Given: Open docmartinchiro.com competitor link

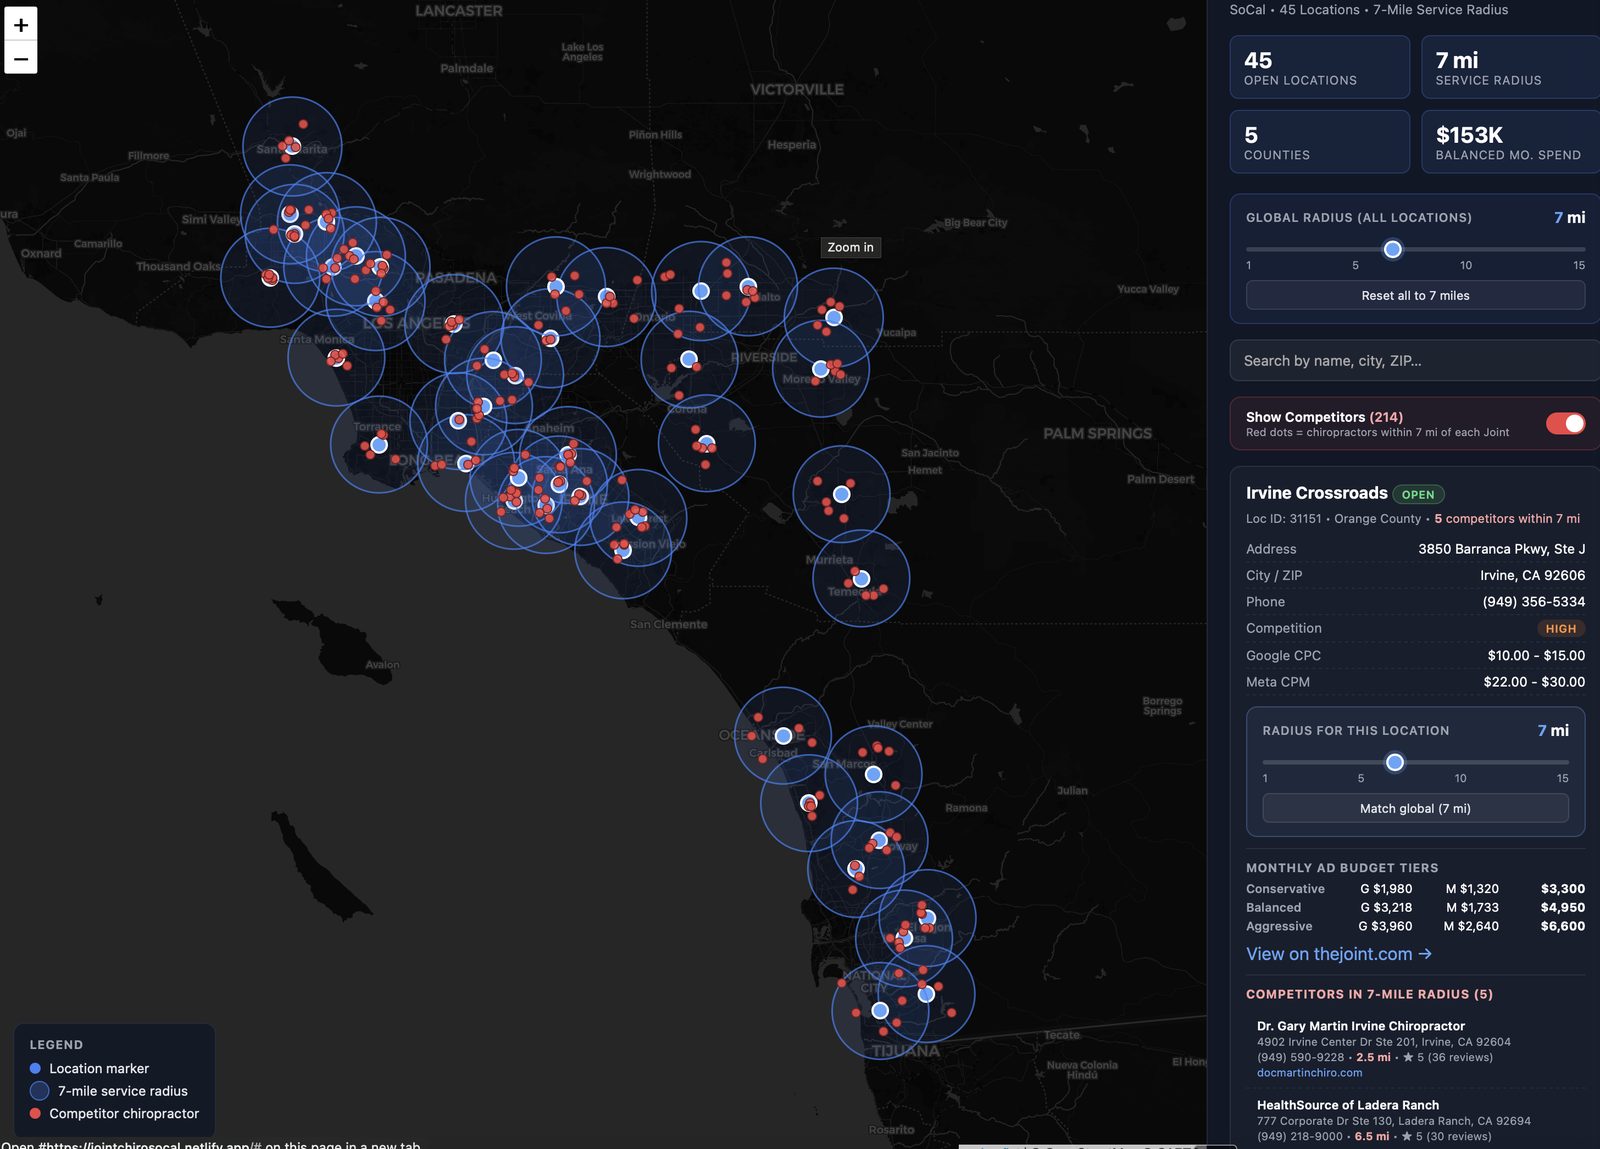Looking at the screenshot, I should click(x=1309, y=1073).
